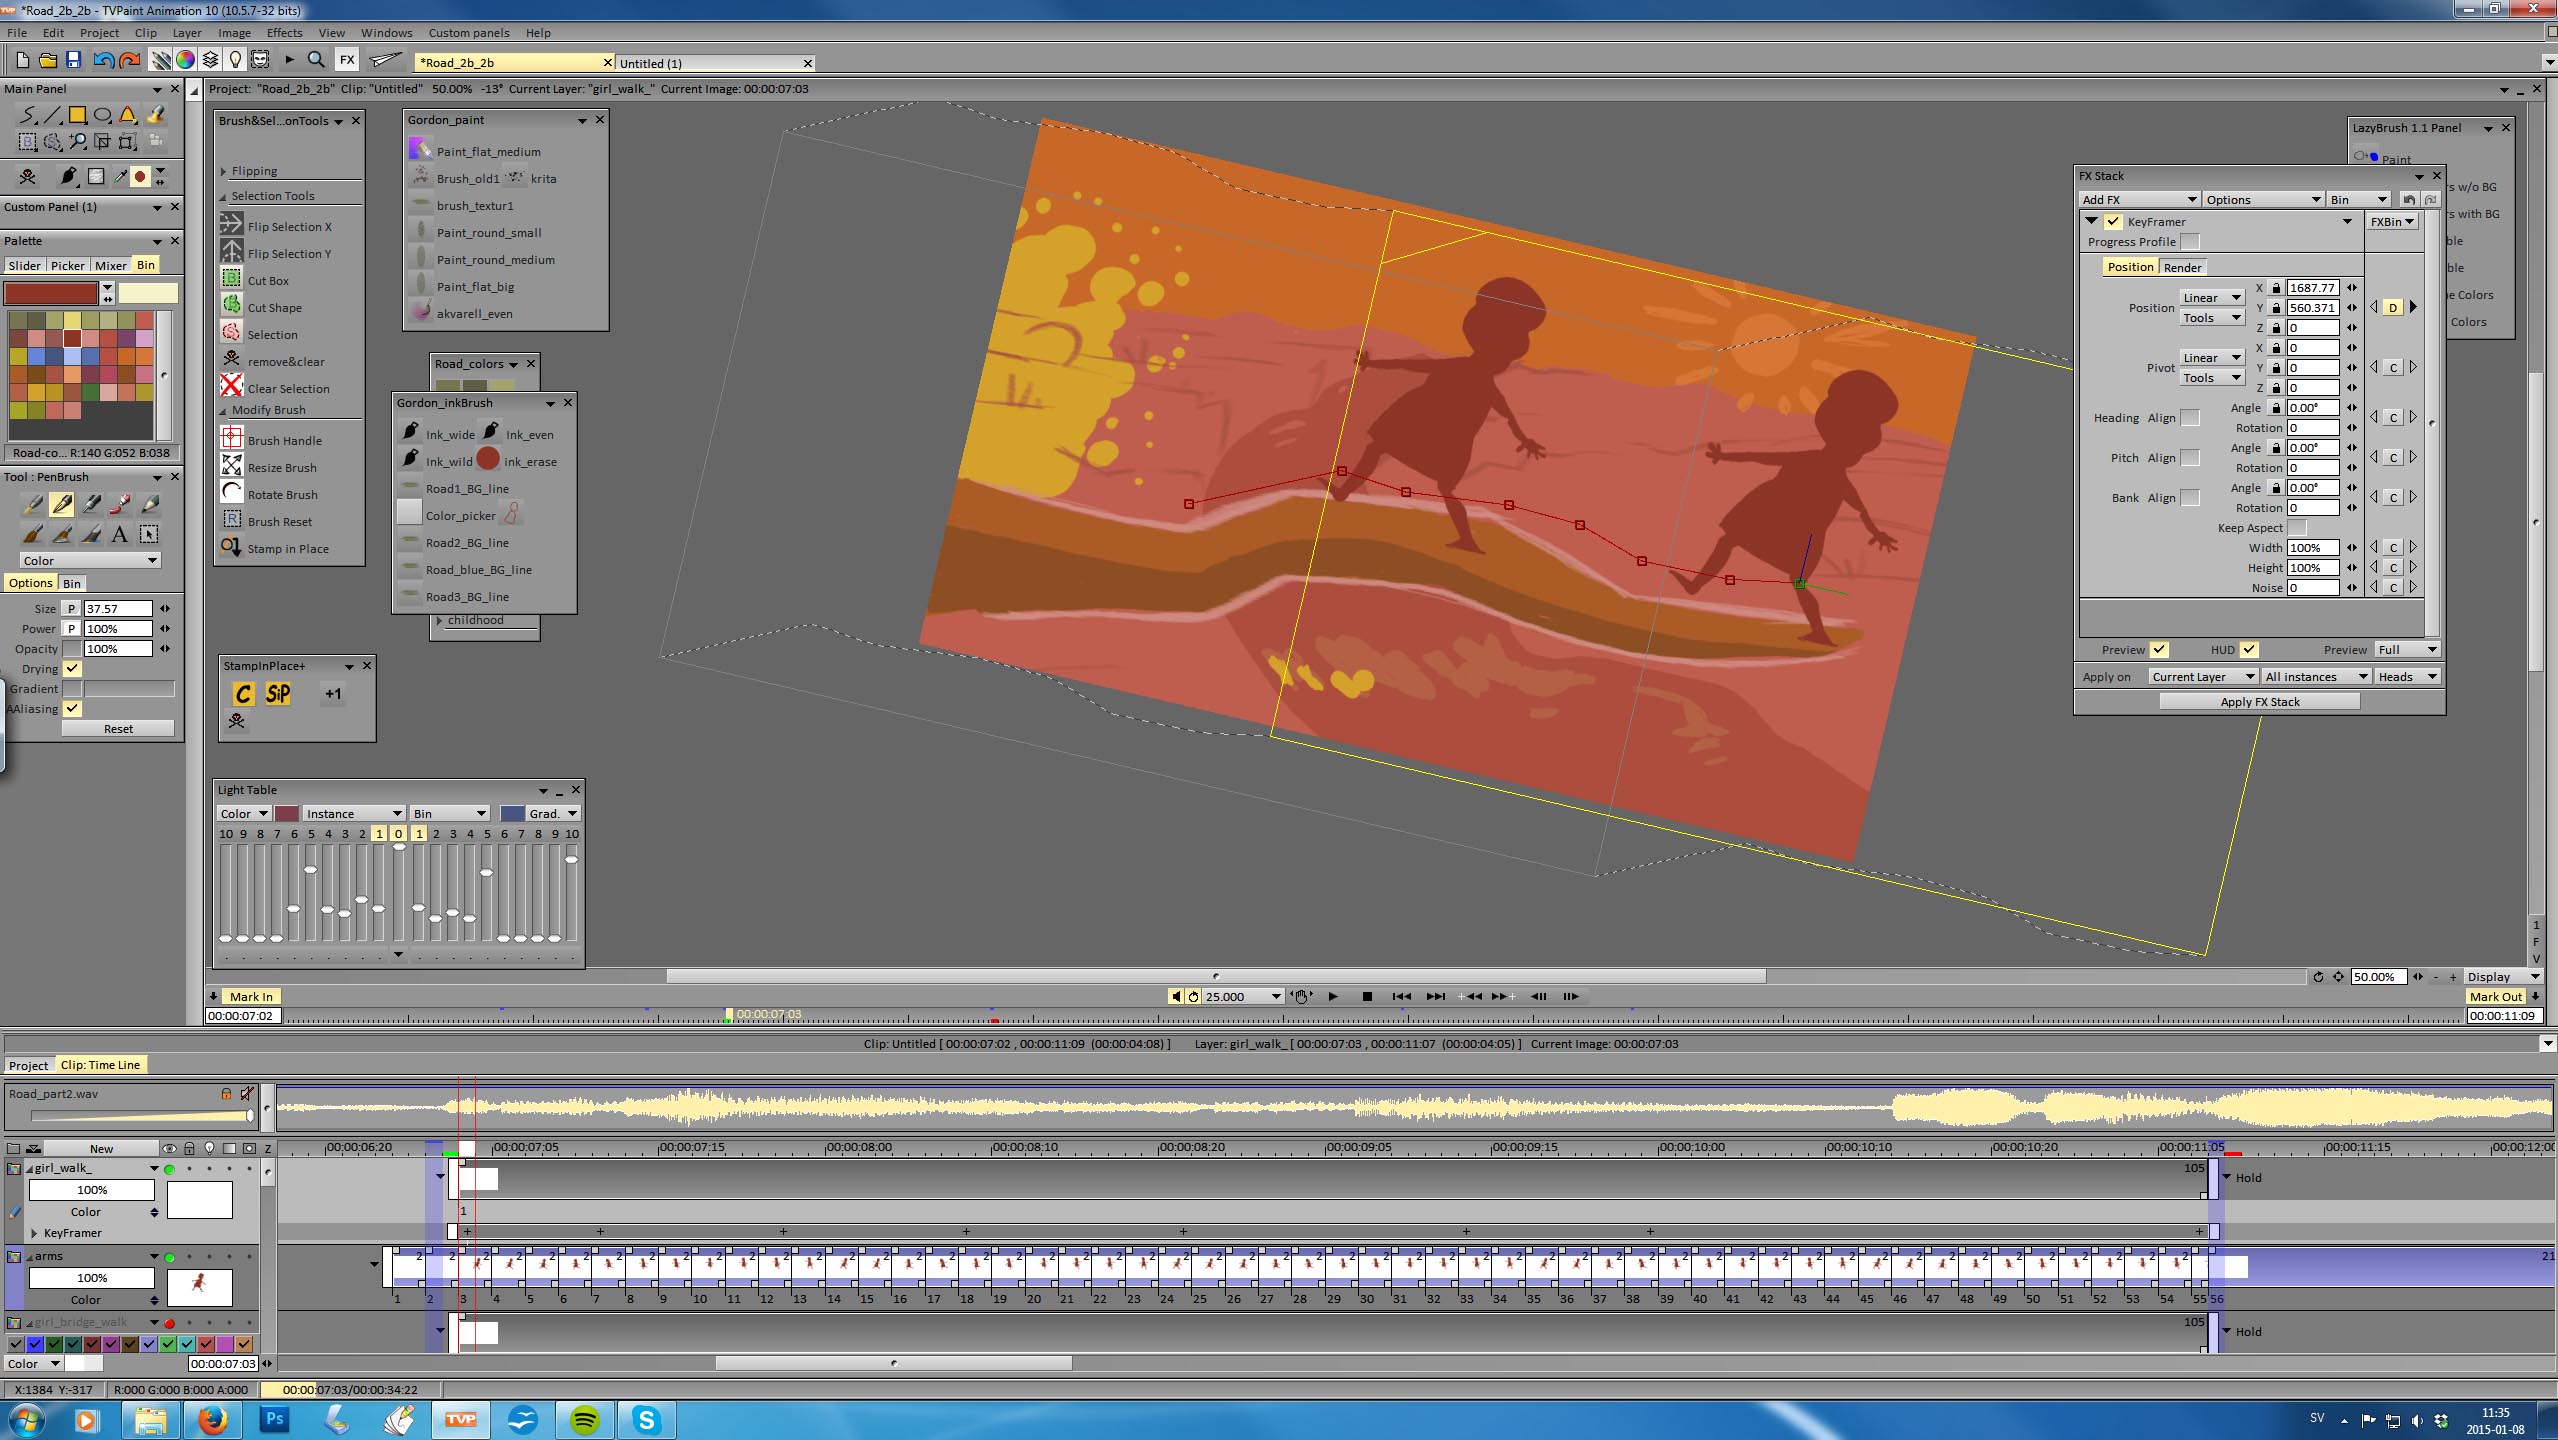Switch to the Picker palette tab
2558x1440 pixels.
point(68,265)
